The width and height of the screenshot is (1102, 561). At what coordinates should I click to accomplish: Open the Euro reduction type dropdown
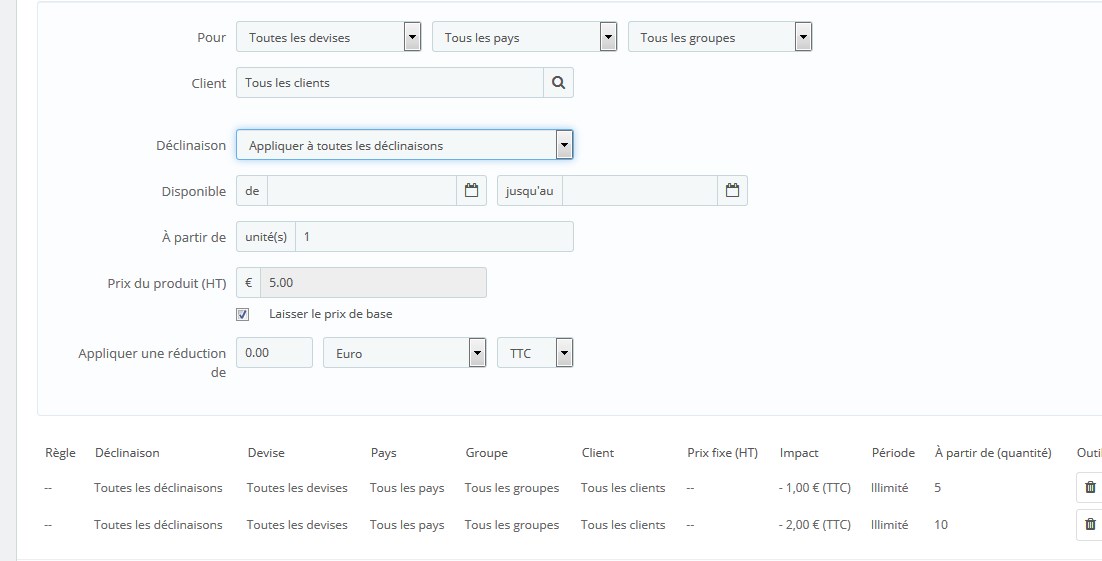pos(405,353)
